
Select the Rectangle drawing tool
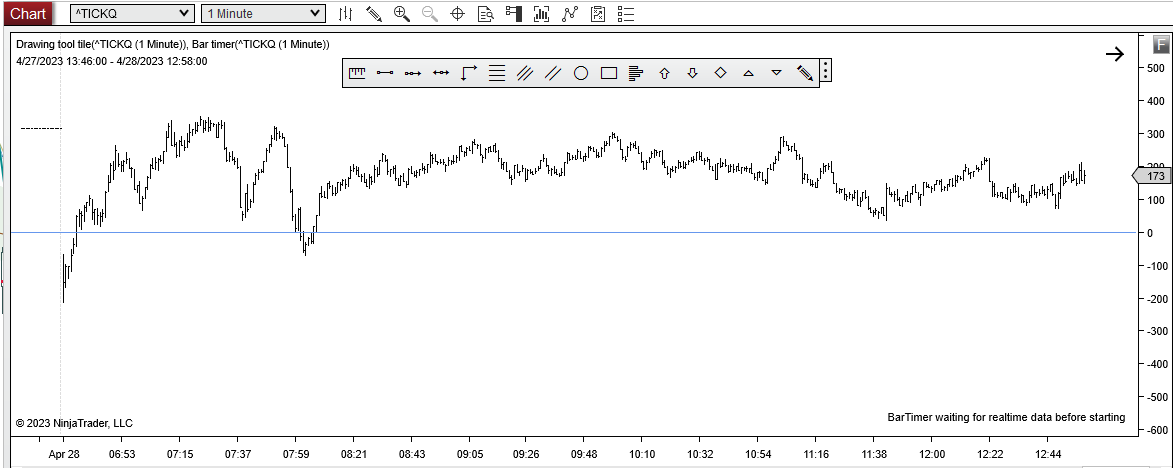(x=609, y=73)
